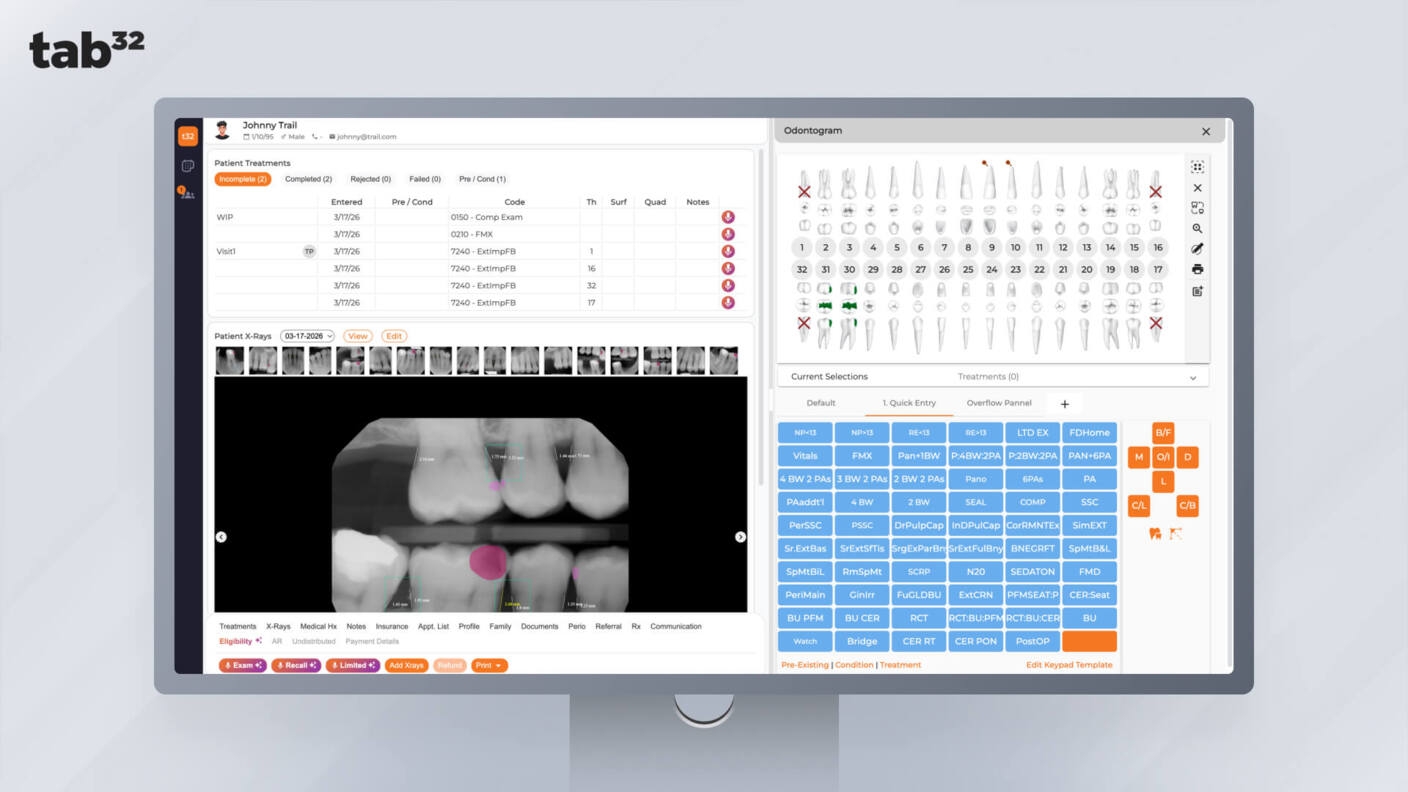The image size is (1408, 792).
Task: Select tooth number 32 in the odontogram
Action: (x=802, y=269)
